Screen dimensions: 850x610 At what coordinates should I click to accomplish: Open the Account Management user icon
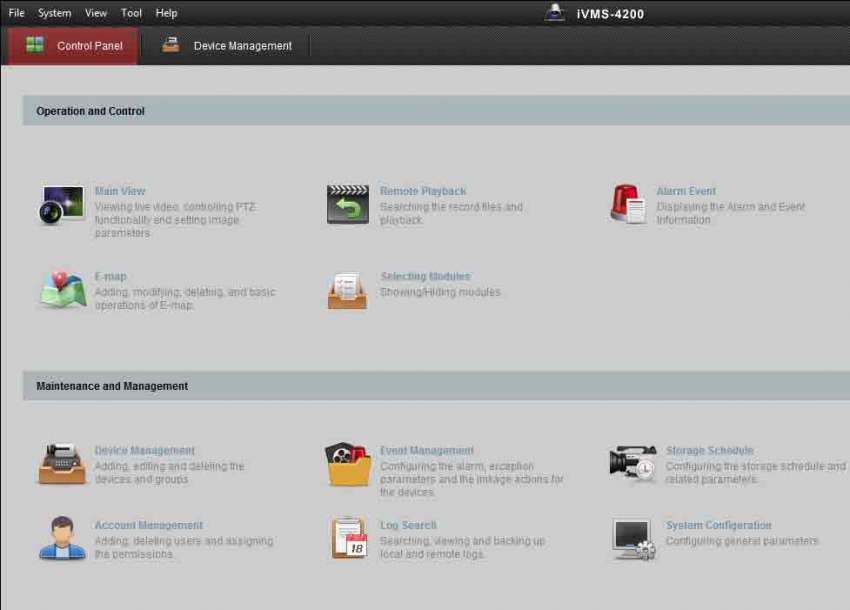(62, 538)
